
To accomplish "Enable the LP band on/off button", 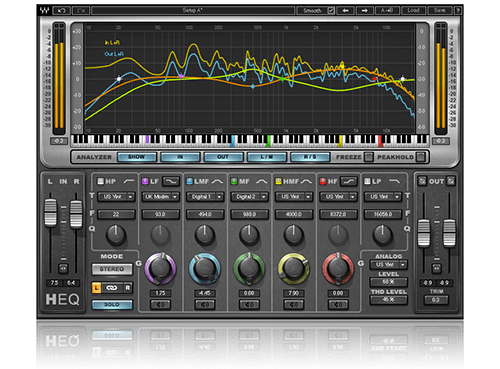I will [367, 181].
